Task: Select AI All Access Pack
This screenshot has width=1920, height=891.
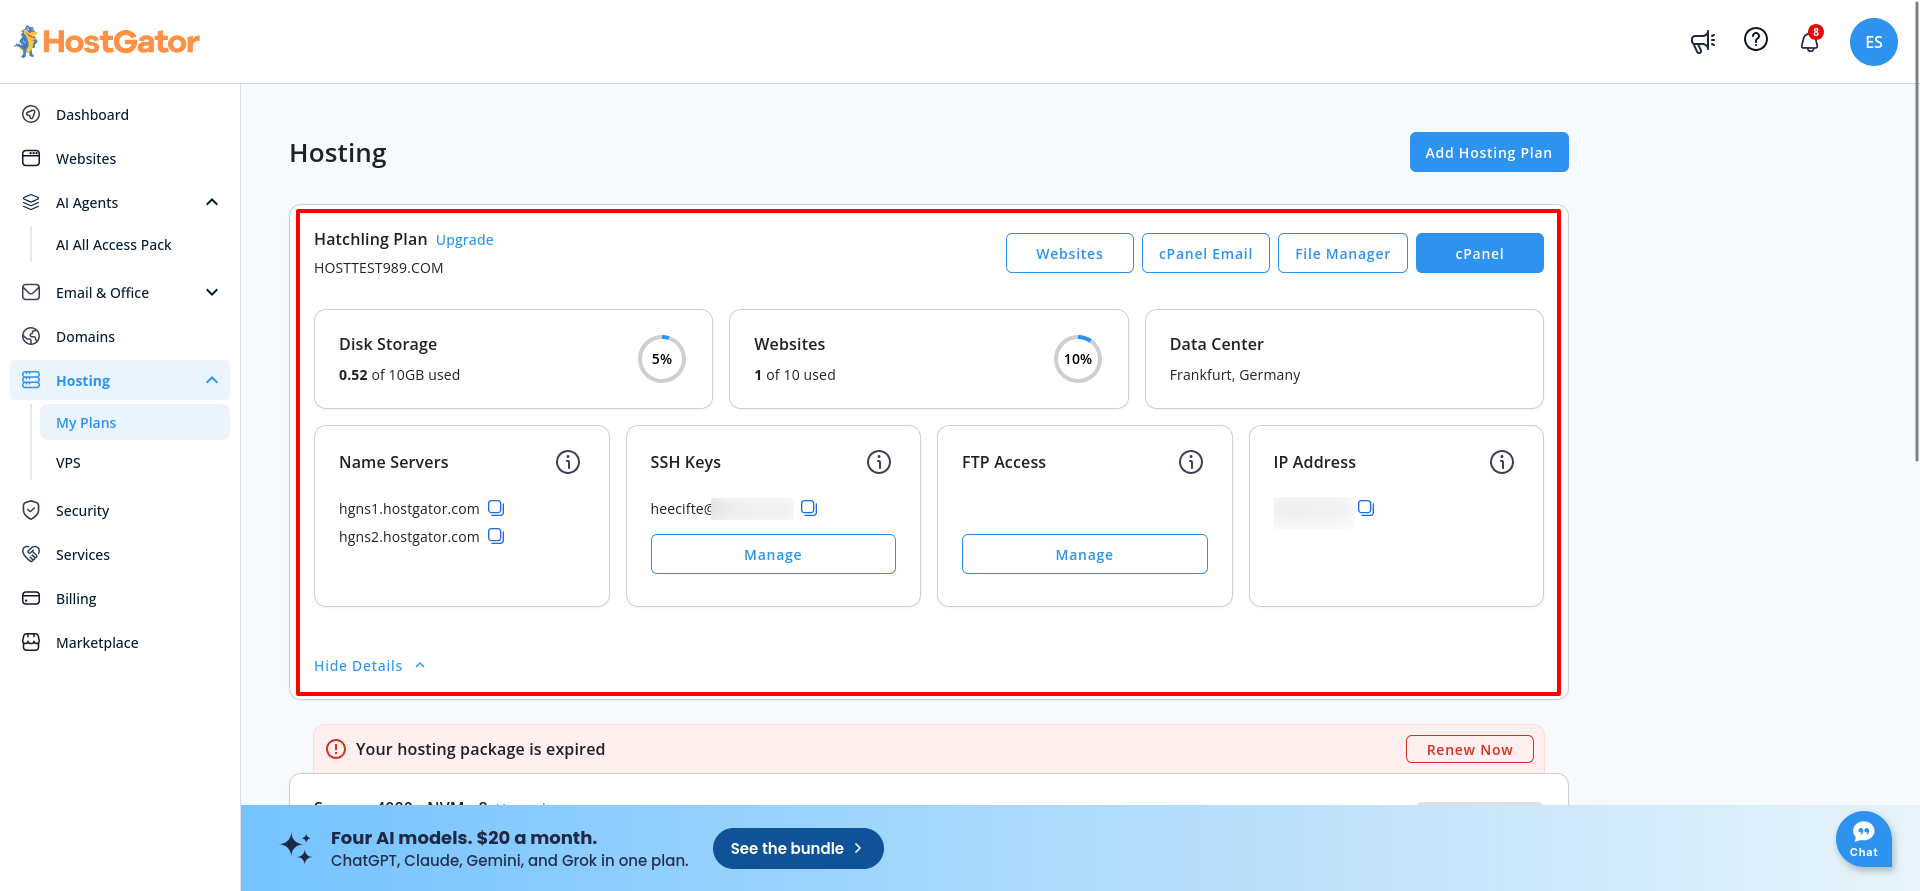Action: click(114, 245)
